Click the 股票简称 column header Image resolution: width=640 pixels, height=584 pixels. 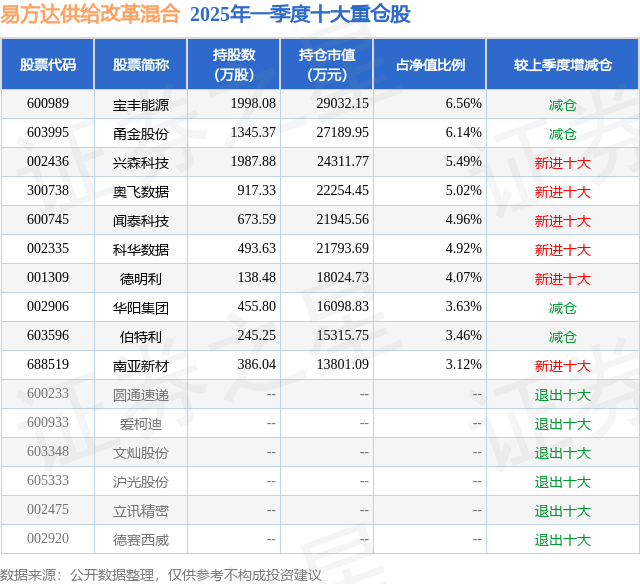(141, 64)
